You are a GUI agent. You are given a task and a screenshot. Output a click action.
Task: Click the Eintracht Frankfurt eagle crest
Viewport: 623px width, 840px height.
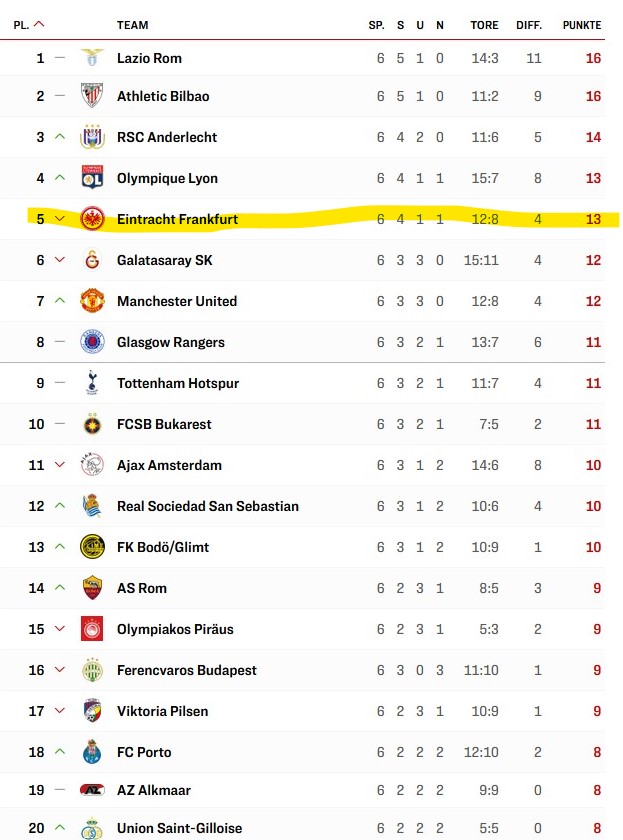point(92,219)
